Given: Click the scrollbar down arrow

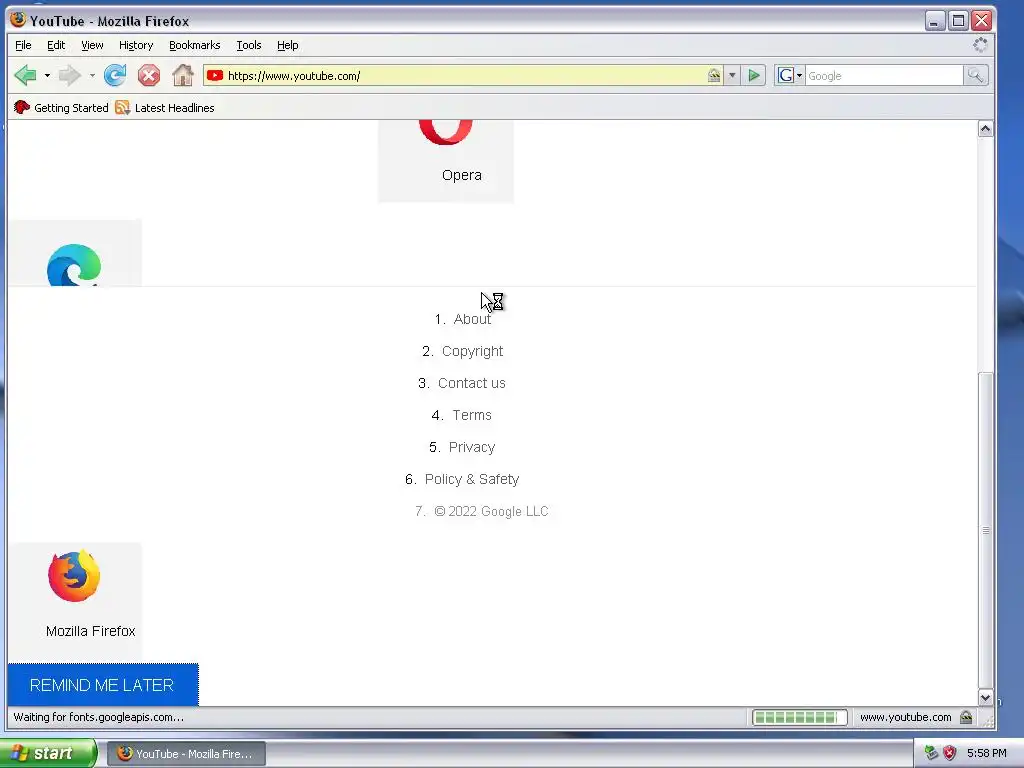Looking at the screenshot, I should click(985, 697).
